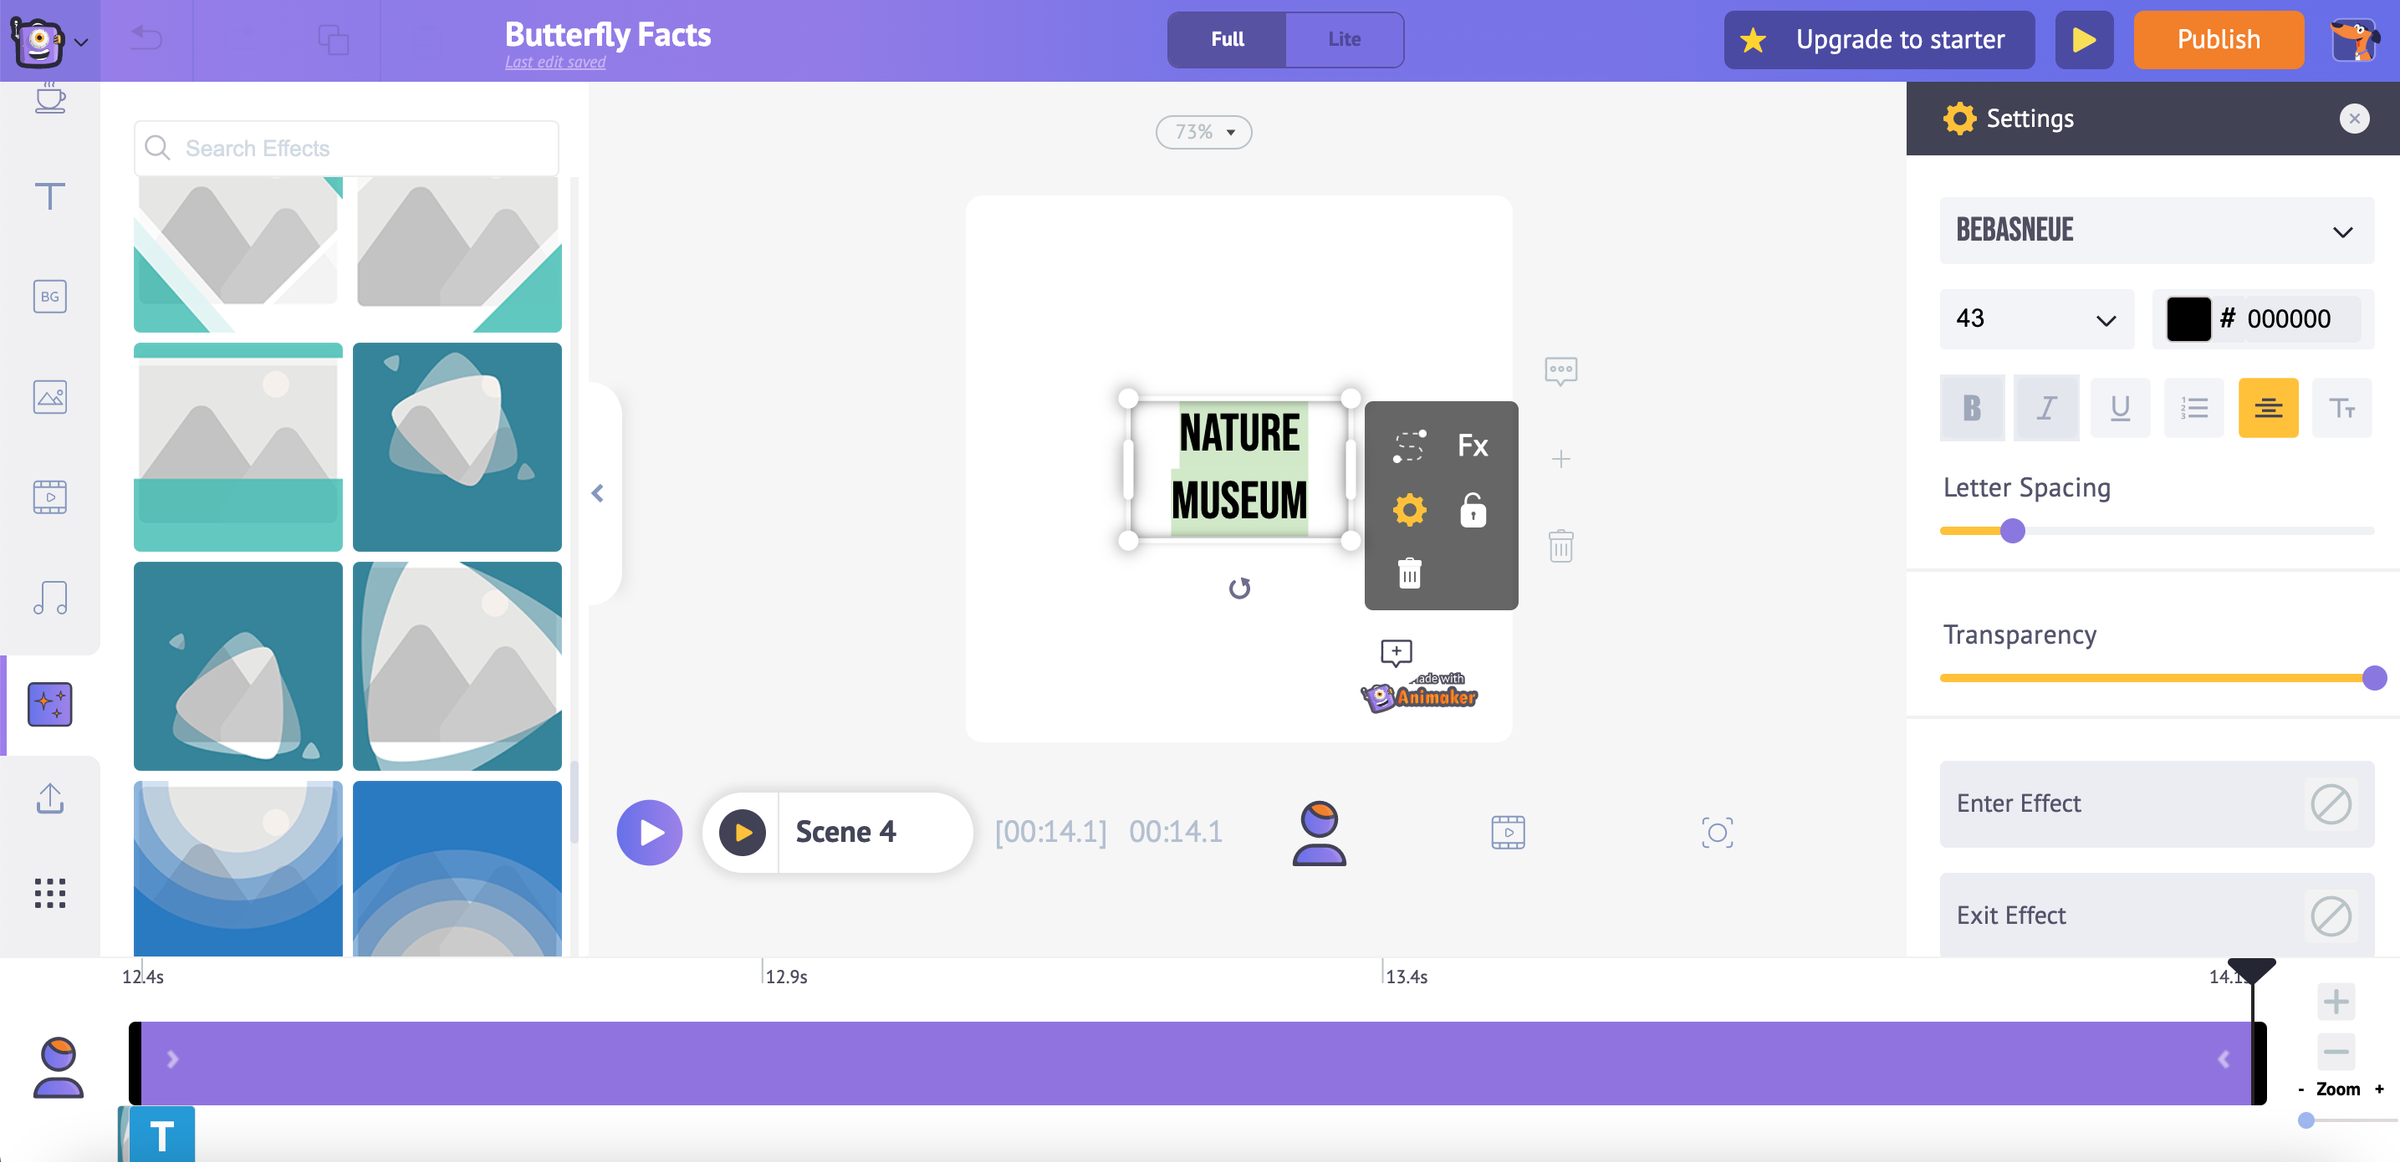Viewport: 2400px width, 1162px height.
Task: Open the Animaker logo menu
Action: coord(48,41)
